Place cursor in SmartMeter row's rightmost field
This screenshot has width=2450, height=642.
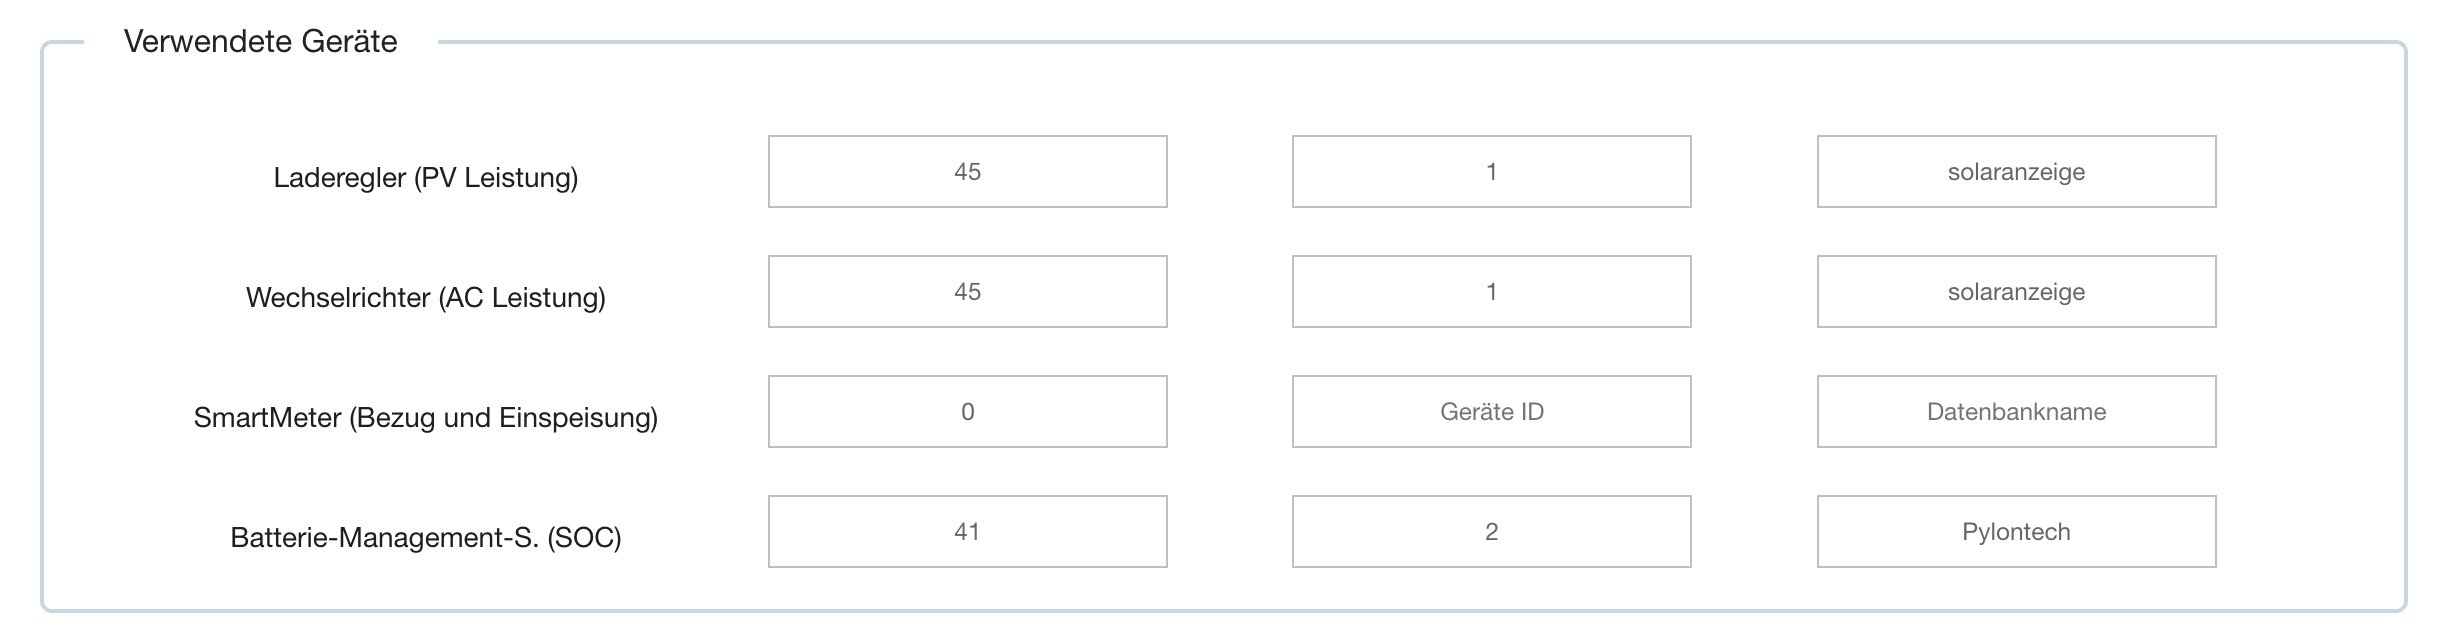(2016, 412)
